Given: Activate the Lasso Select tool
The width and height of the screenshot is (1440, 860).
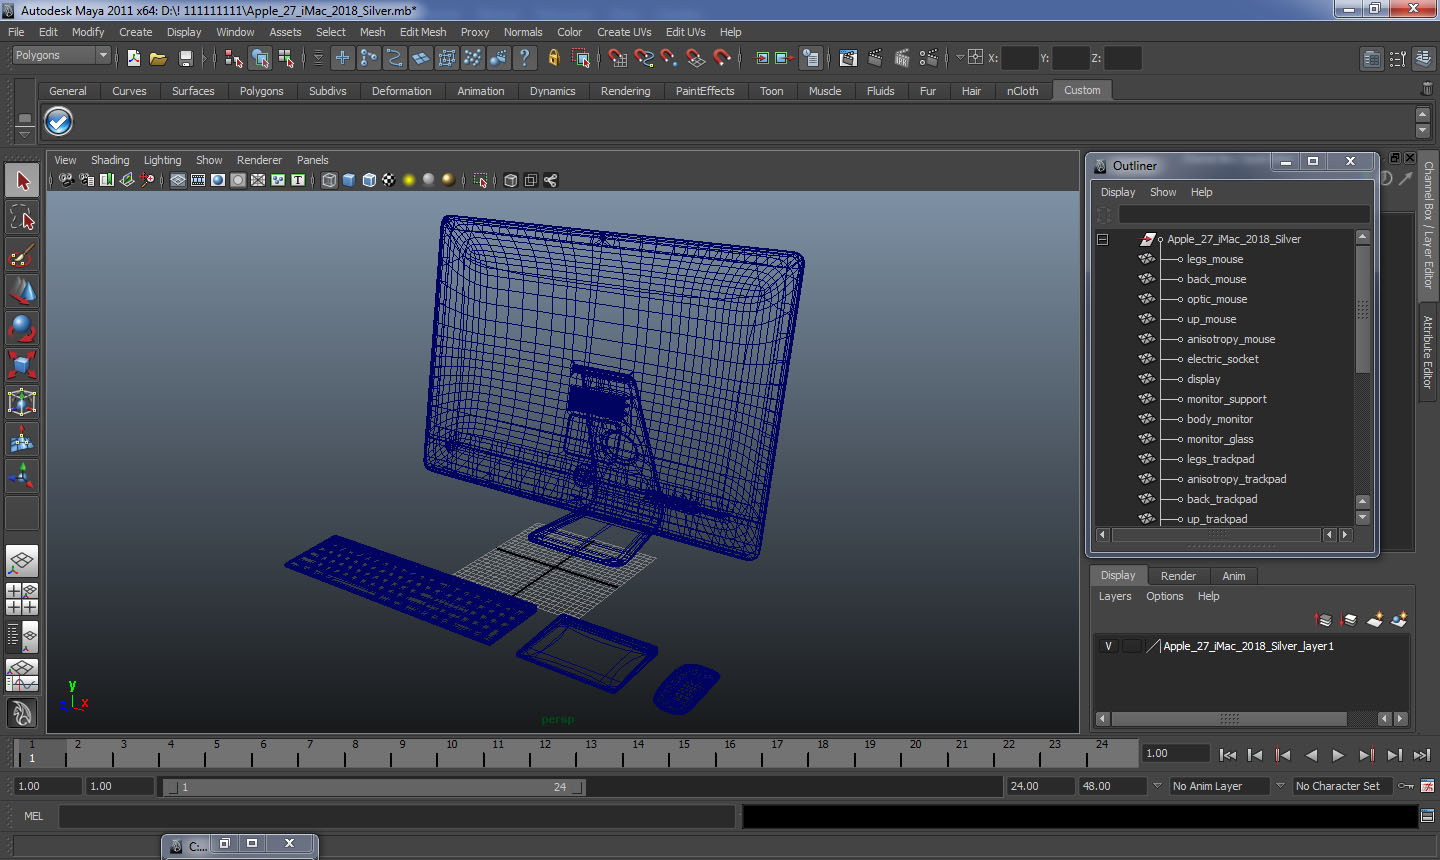Looking at the screenshot, I should tap(22, 217).
